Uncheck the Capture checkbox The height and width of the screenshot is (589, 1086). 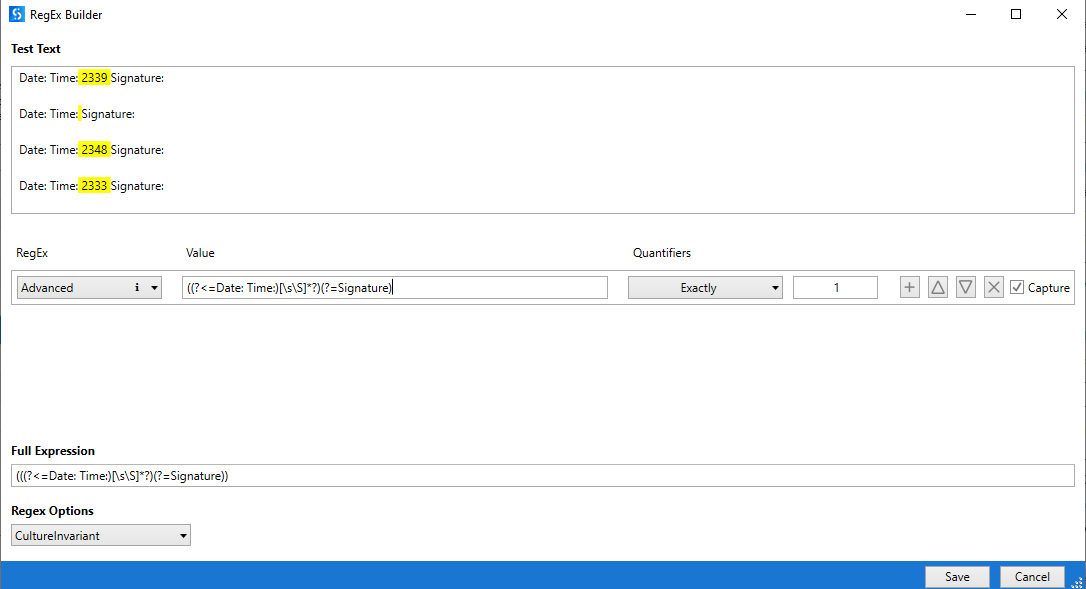(x=1017, y=287)
